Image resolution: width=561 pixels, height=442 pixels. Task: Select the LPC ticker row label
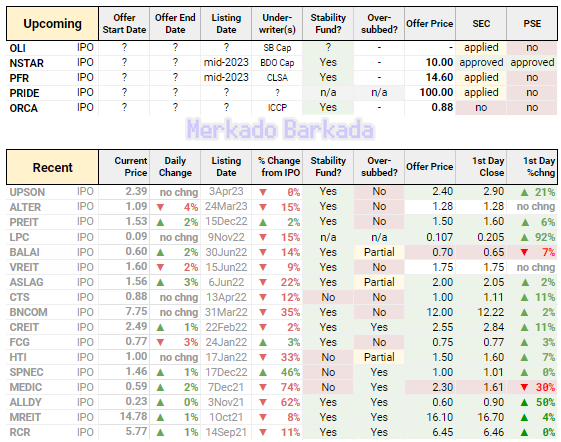pyautogui.click(x=19, y=237)
